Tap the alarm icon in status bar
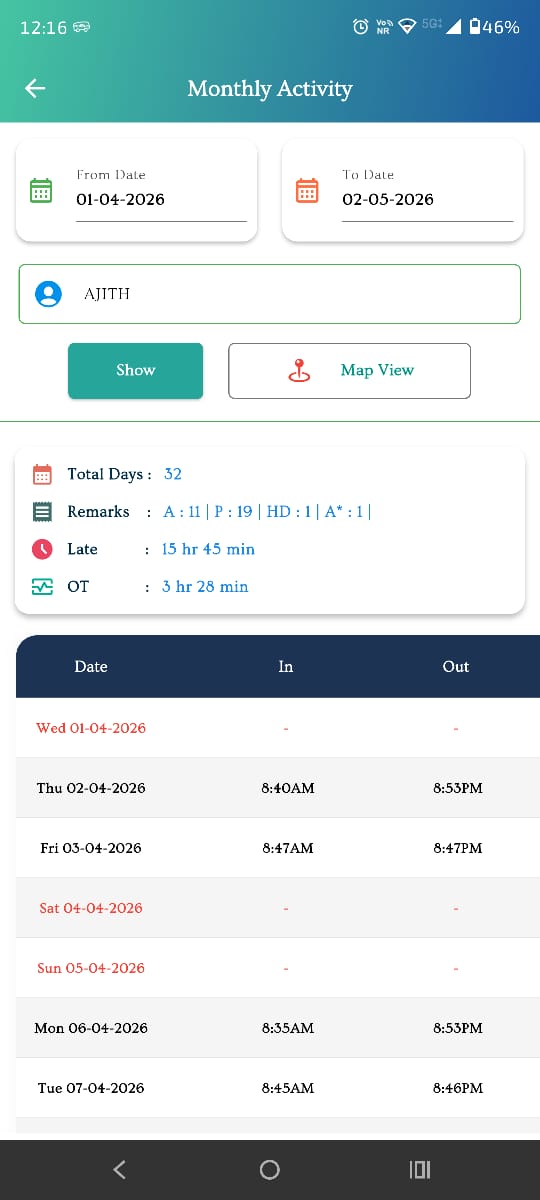This screenshot has height=1200, width=540. [361, 27]
